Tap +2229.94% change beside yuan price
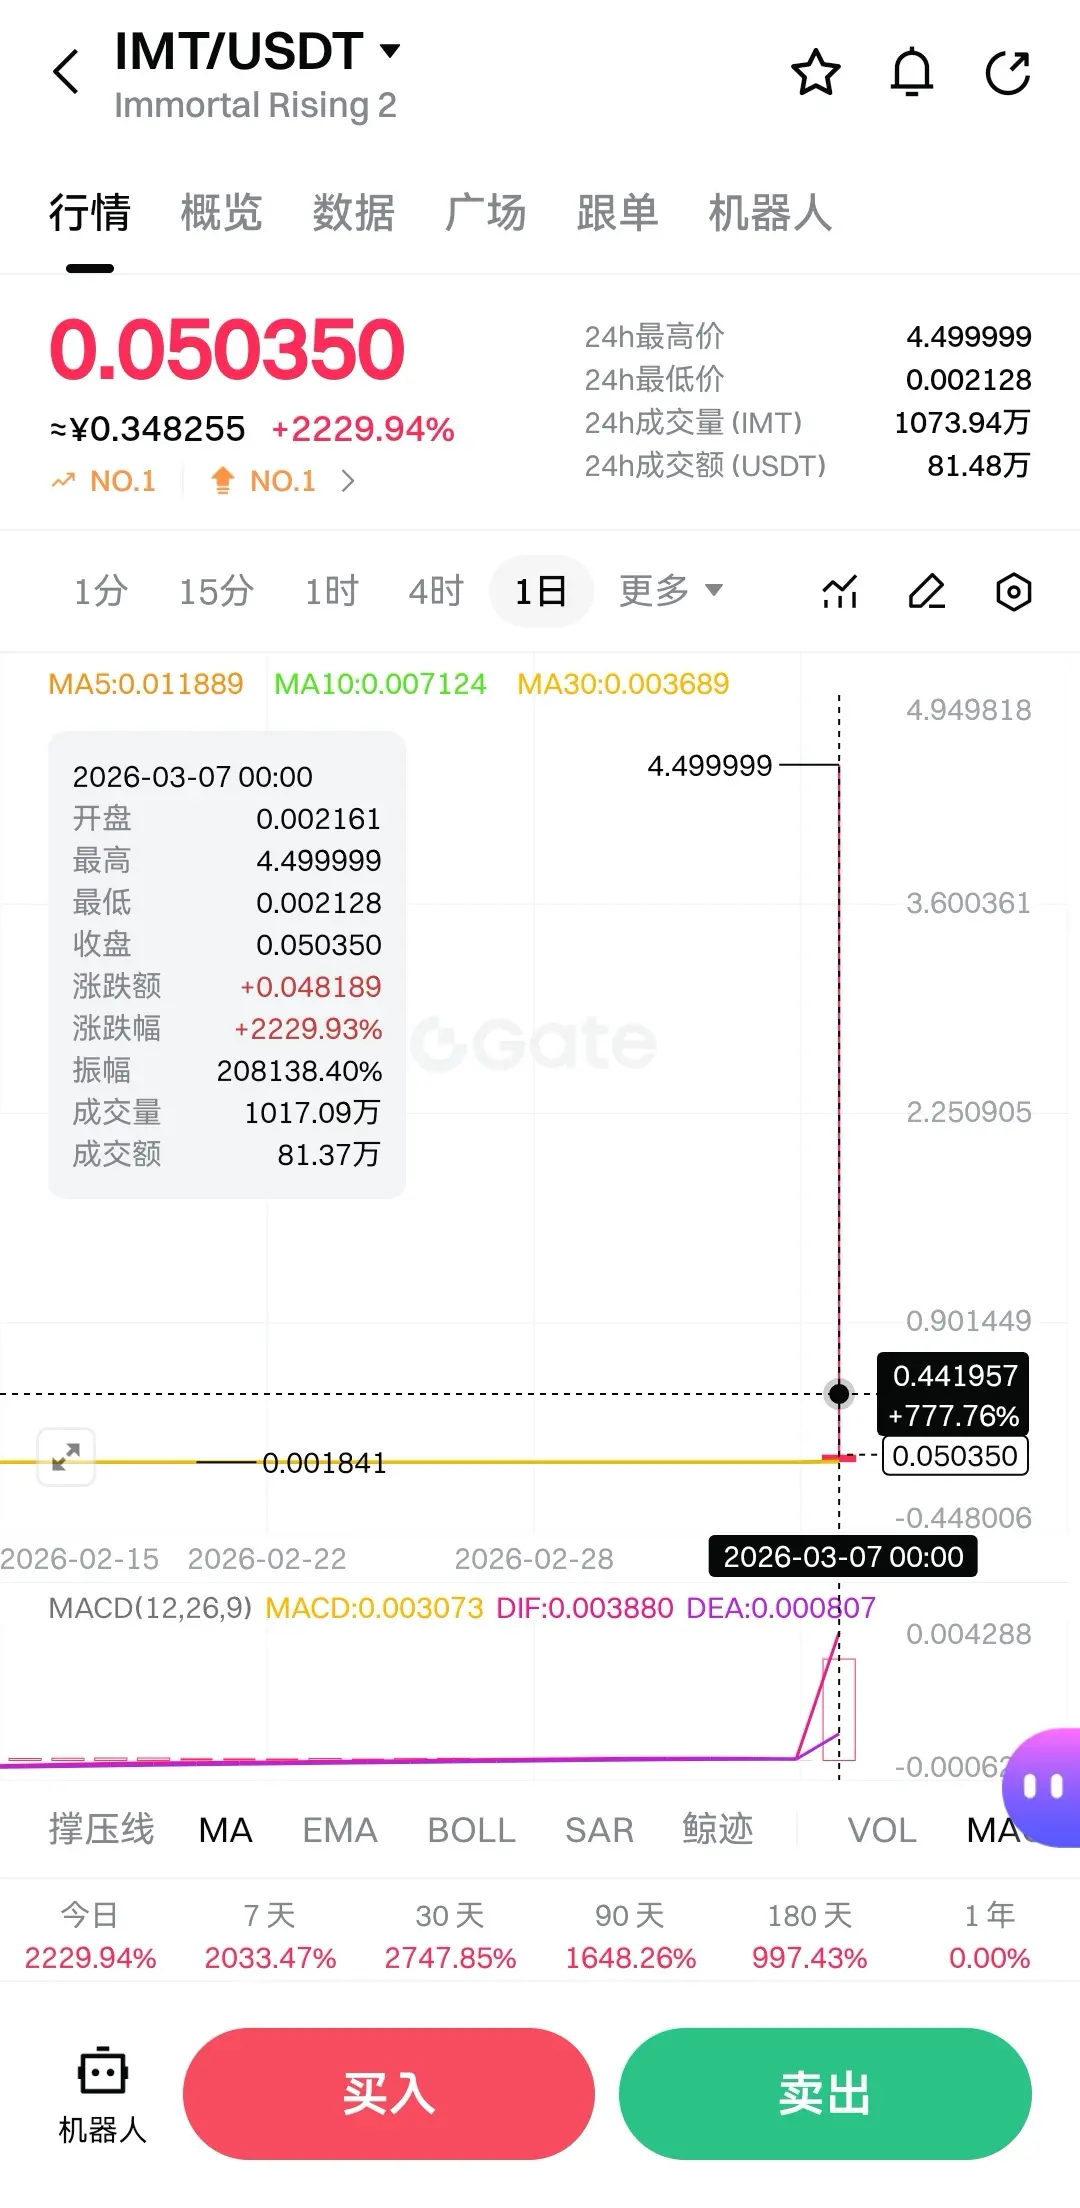 pos(363,429)
